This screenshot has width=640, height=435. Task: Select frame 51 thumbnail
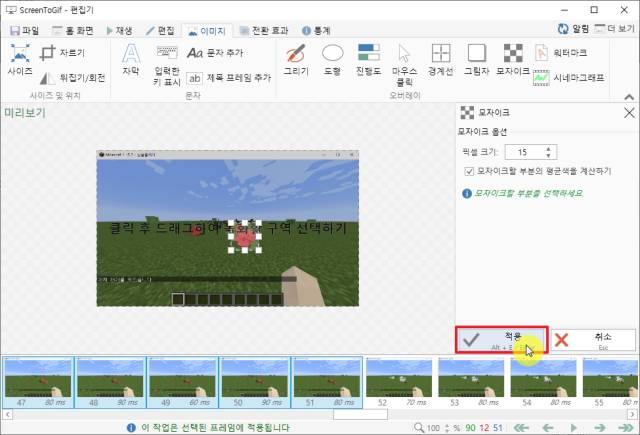(x=327, y=382)
